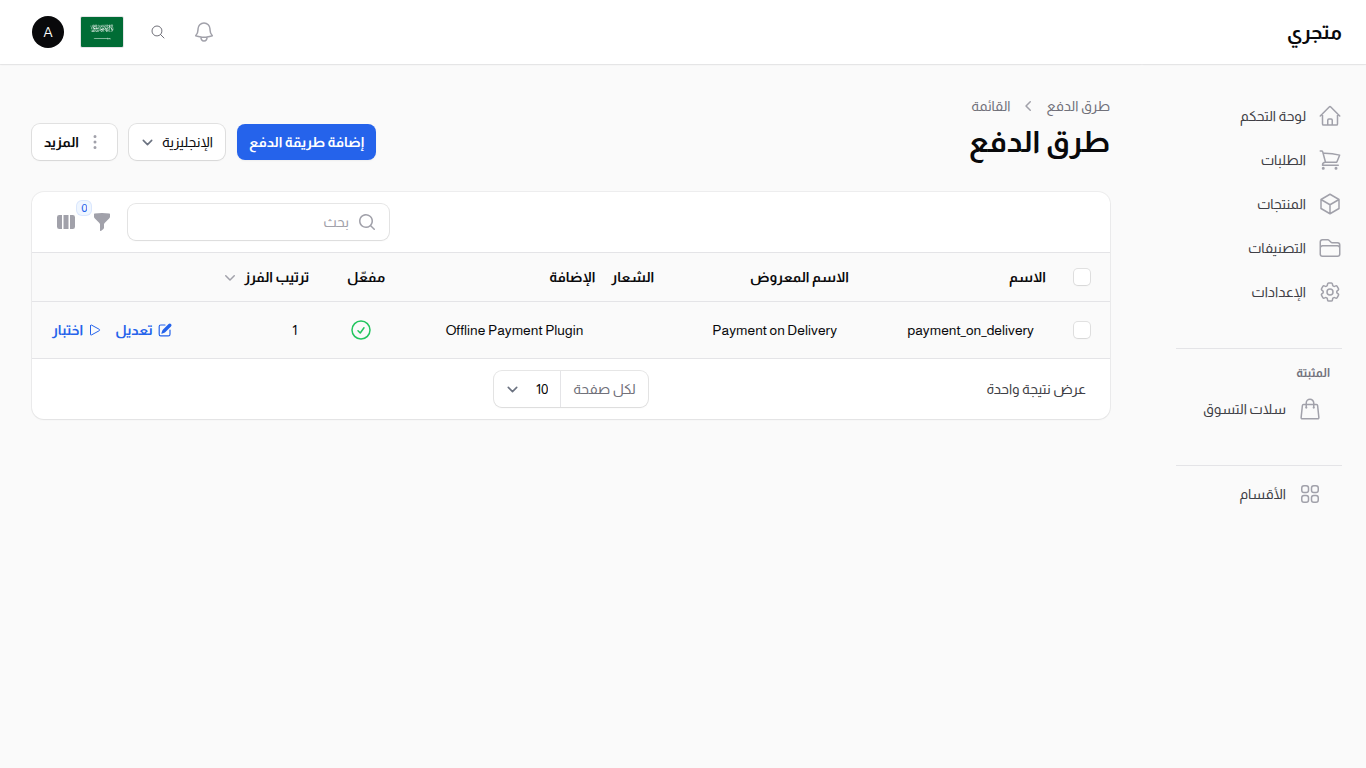Image resolution: width=1366 pixels, height=768 pixels.
Task: Open settings using the gear icon
Action: pos(1330,292)
